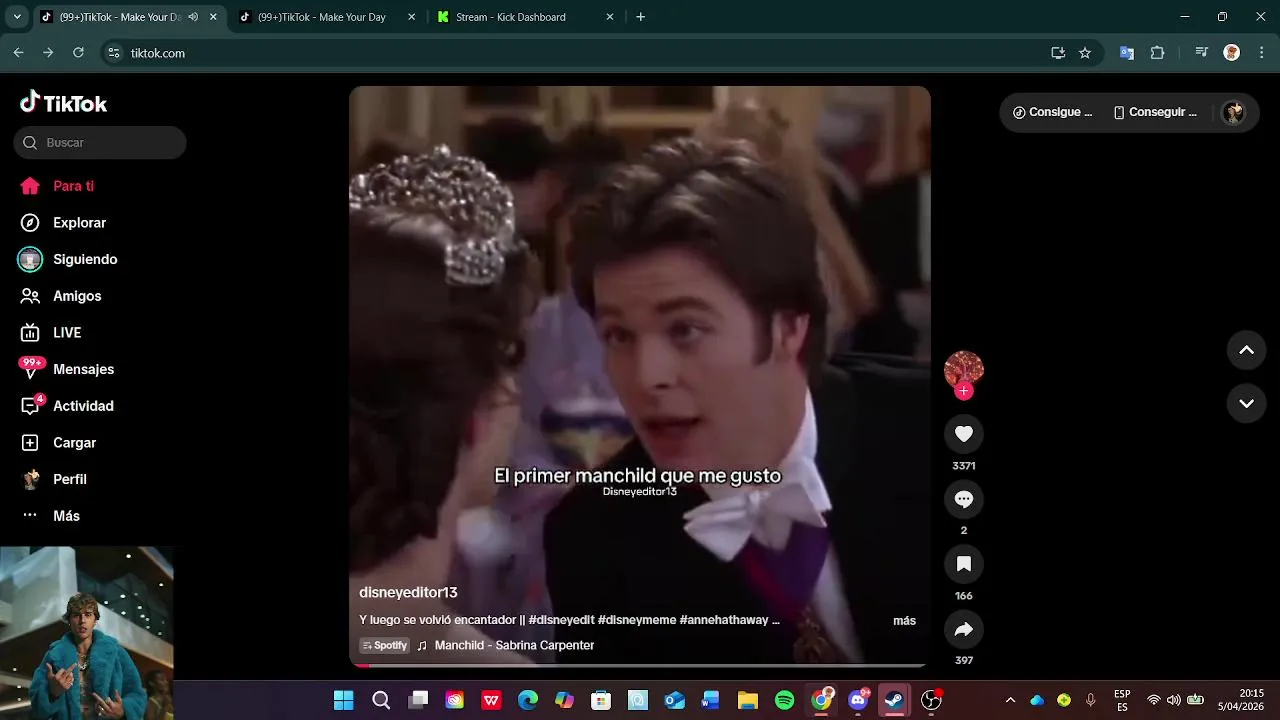The width and height of the screenshot is (1280, 720).
Task: Open Spotify from the taskbar
Action: coord(785,701)
